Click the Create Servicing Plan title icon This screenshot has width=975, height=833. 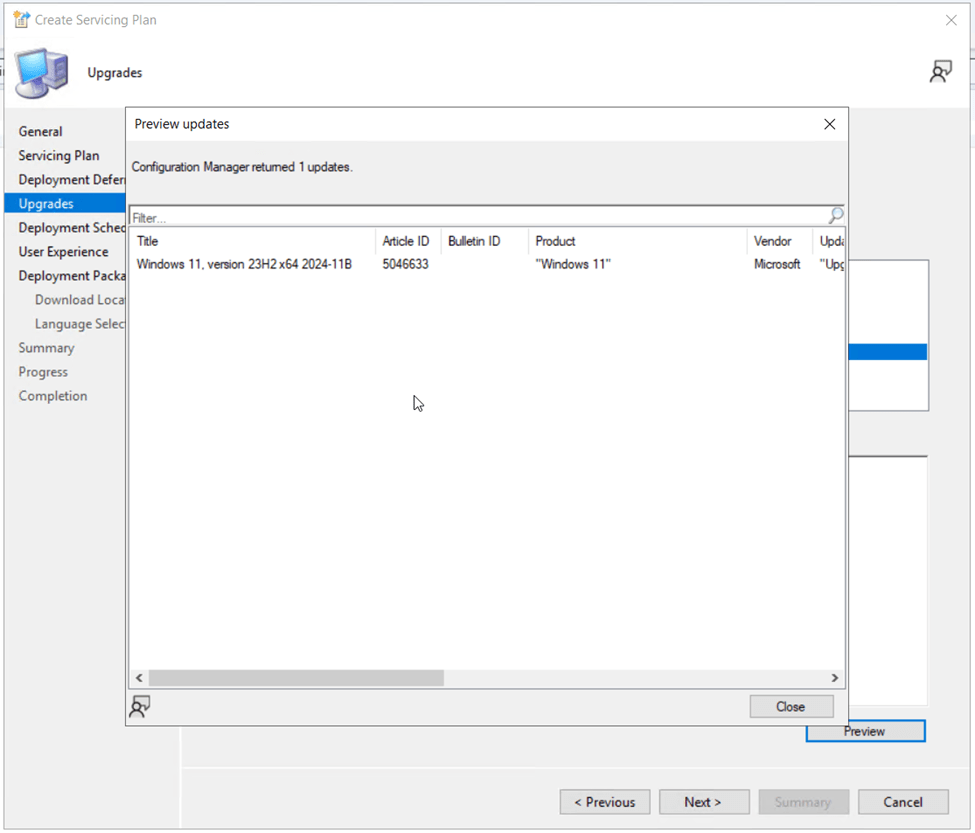[x=21, y=20]
